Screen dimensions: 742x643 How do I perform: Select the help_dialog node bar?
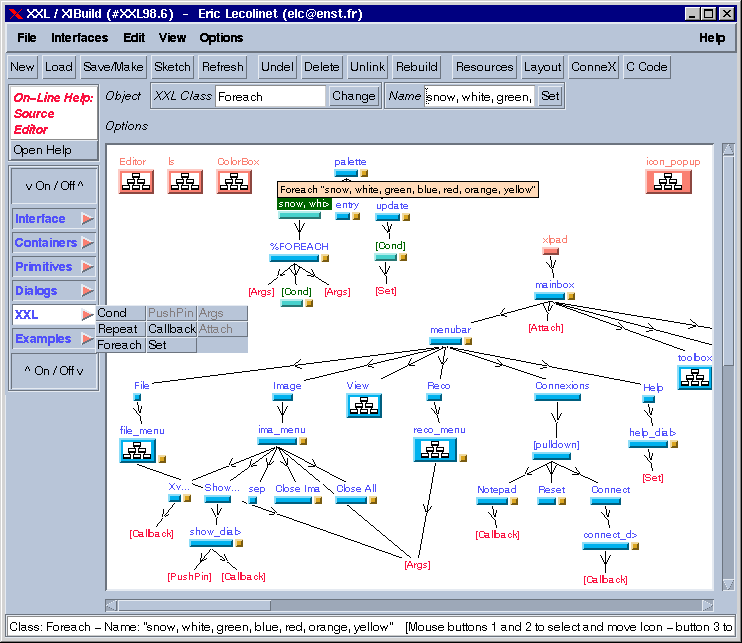click(x=648, y=444)
